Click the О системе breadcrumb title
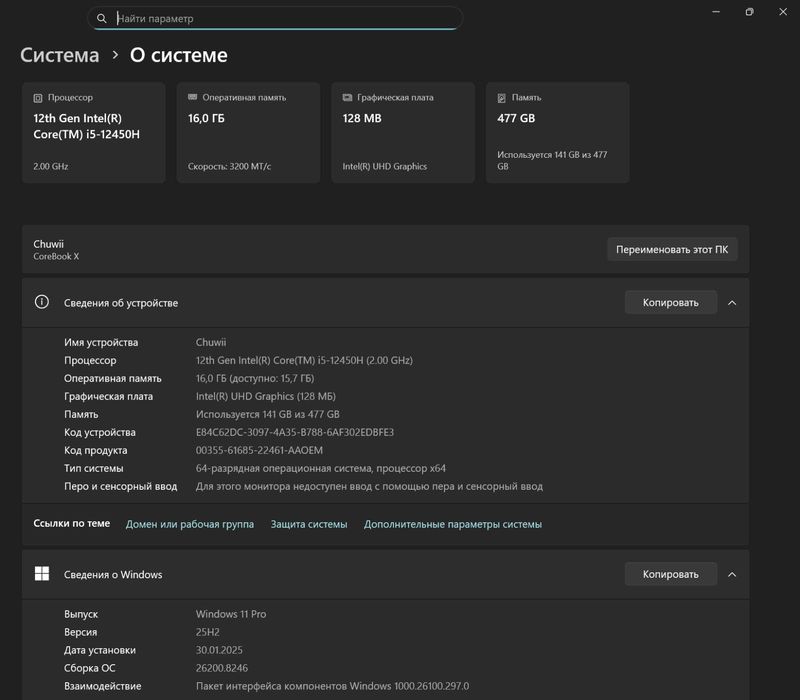Image resolution: width=800 pixels, height=700 pixels. coord(179,55)
